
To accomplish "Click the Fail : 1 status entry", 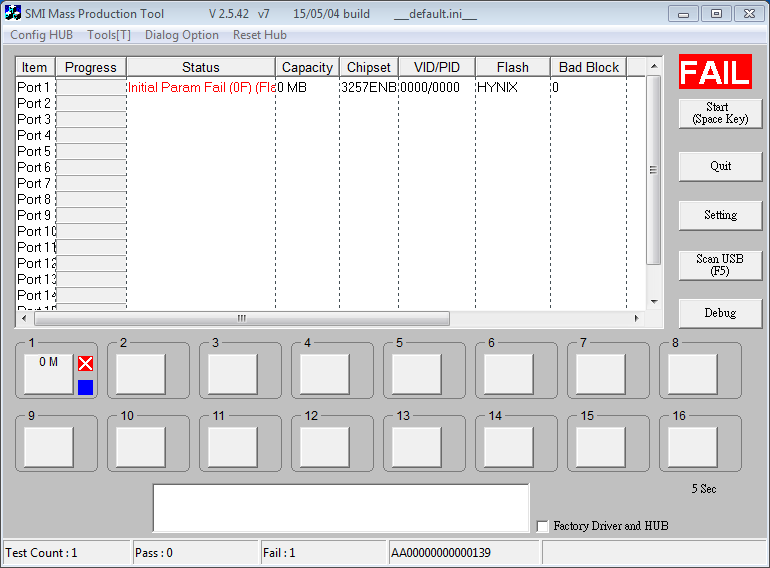I will [279, 553].
